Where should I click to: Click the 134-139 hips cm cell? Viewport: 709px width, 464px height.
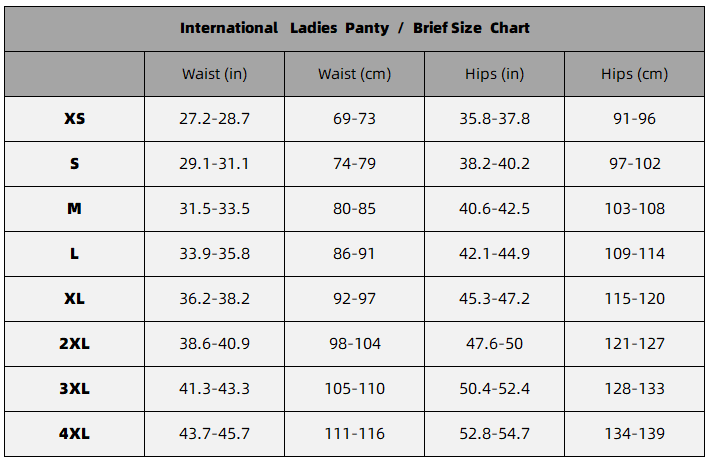(x=634, y=433)
